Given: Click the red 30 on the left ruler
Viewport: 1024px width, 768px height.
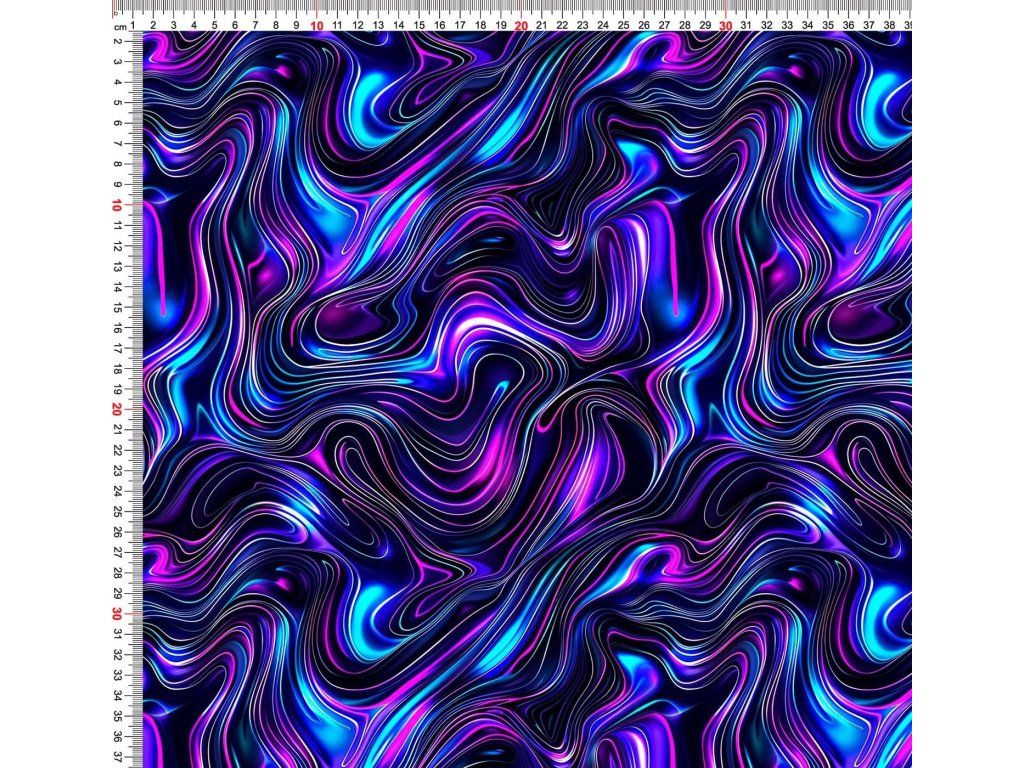Looking at the screenshot, I should pyautogui.click(x=117, y=614).
